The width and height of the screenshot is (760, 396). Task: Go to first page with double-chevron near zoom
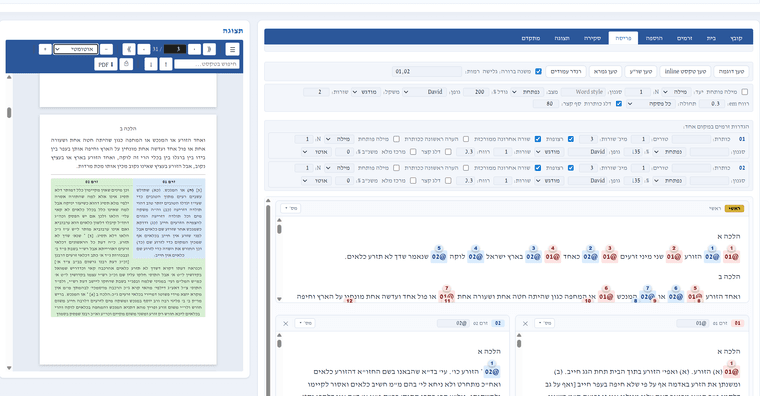click(x=129, y=49)
